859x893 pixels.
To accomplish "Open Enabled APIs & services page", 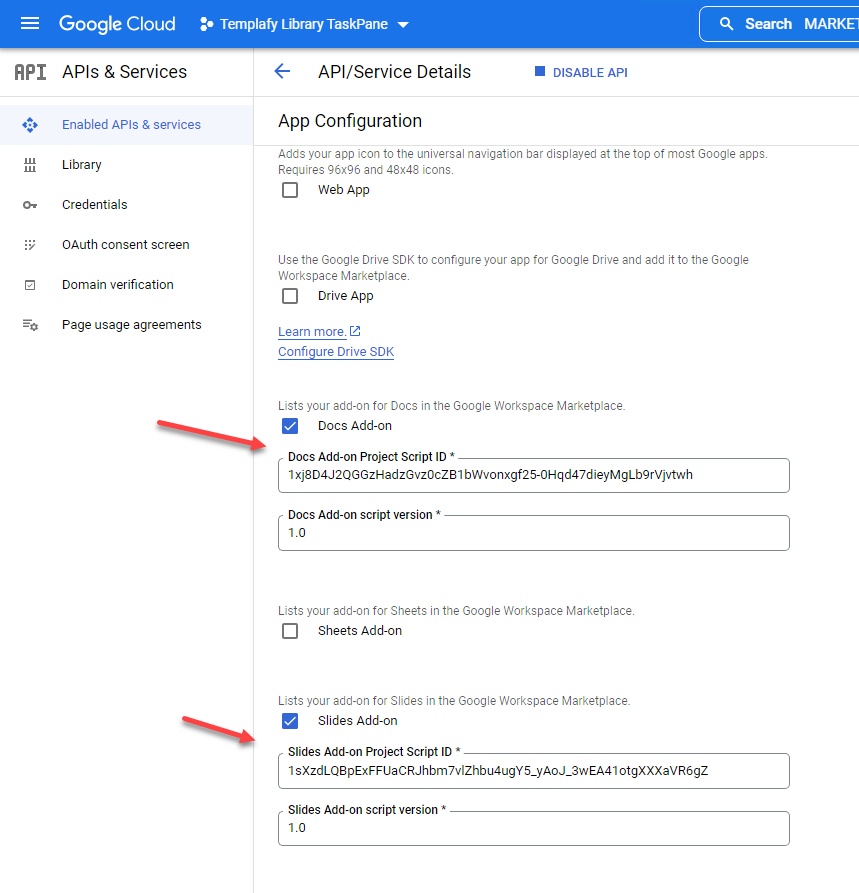I will [126, 125].
